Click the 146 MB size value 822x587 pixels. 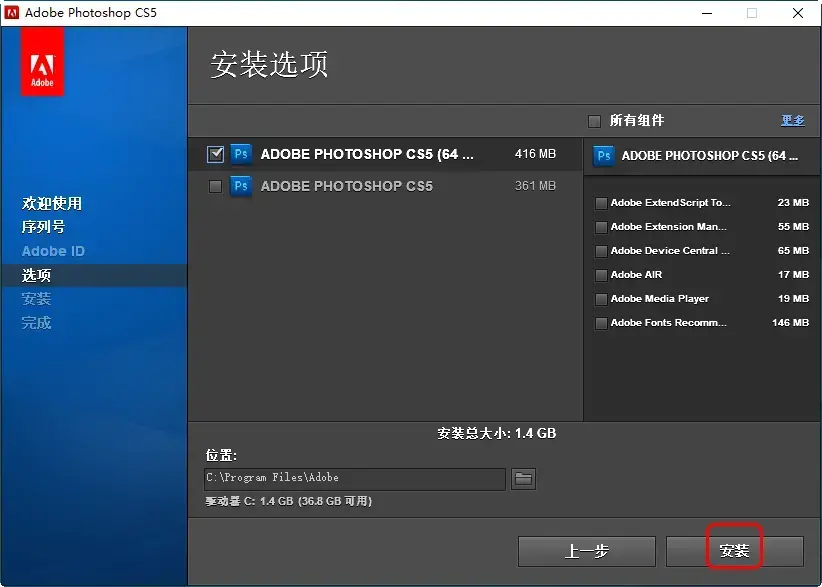click(791, 323)
